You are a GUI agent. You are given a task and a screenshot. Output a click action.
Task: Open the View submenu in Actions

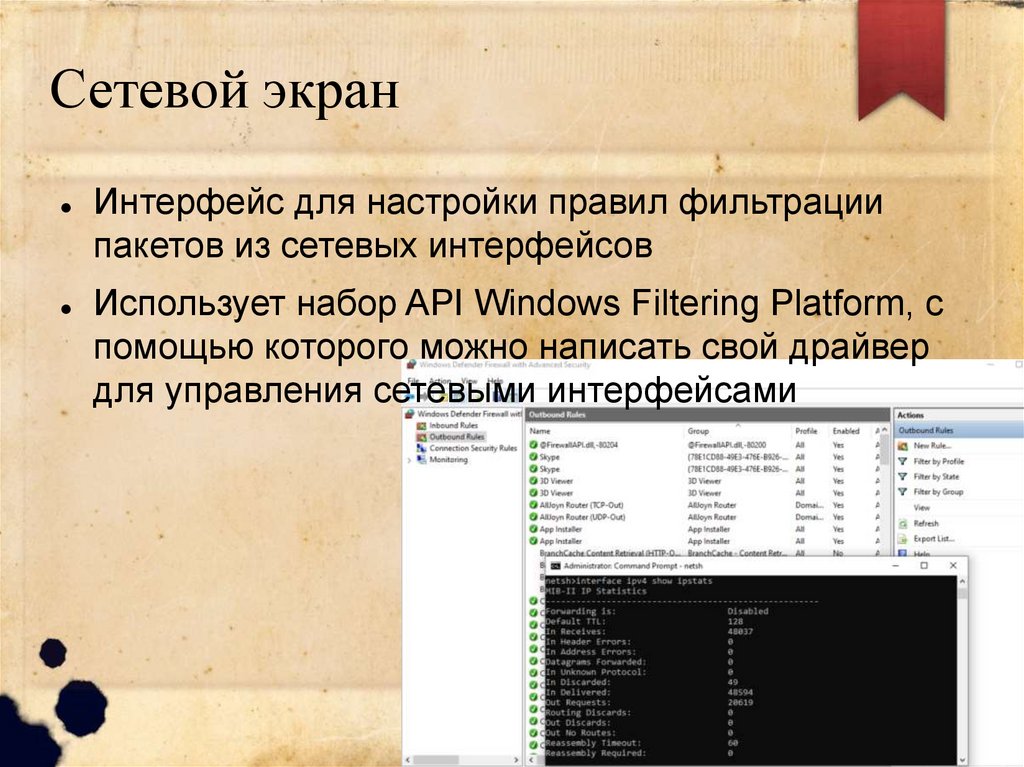click(921, 508)
